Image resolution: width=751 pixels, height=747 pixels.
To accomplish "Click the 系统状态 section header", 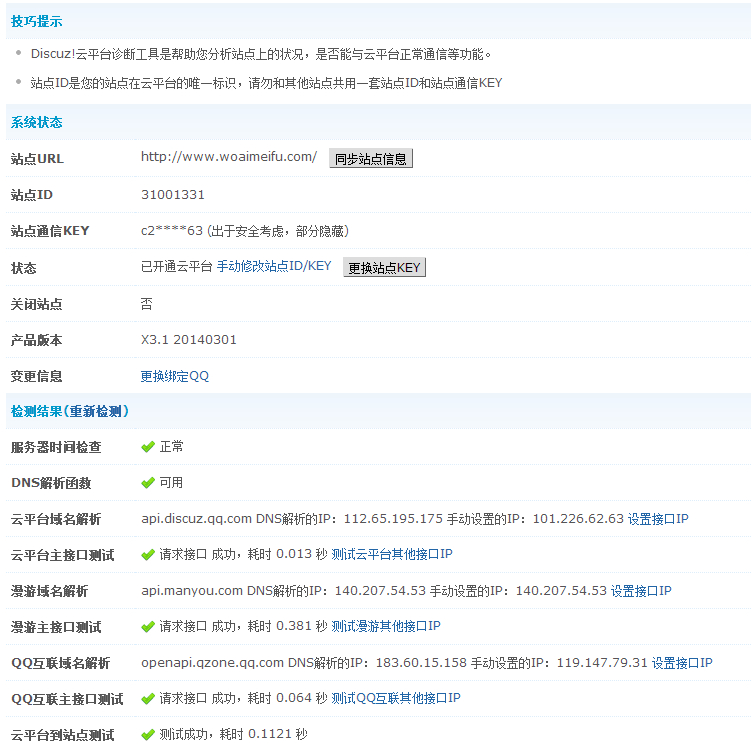I will tap(36, 123).
